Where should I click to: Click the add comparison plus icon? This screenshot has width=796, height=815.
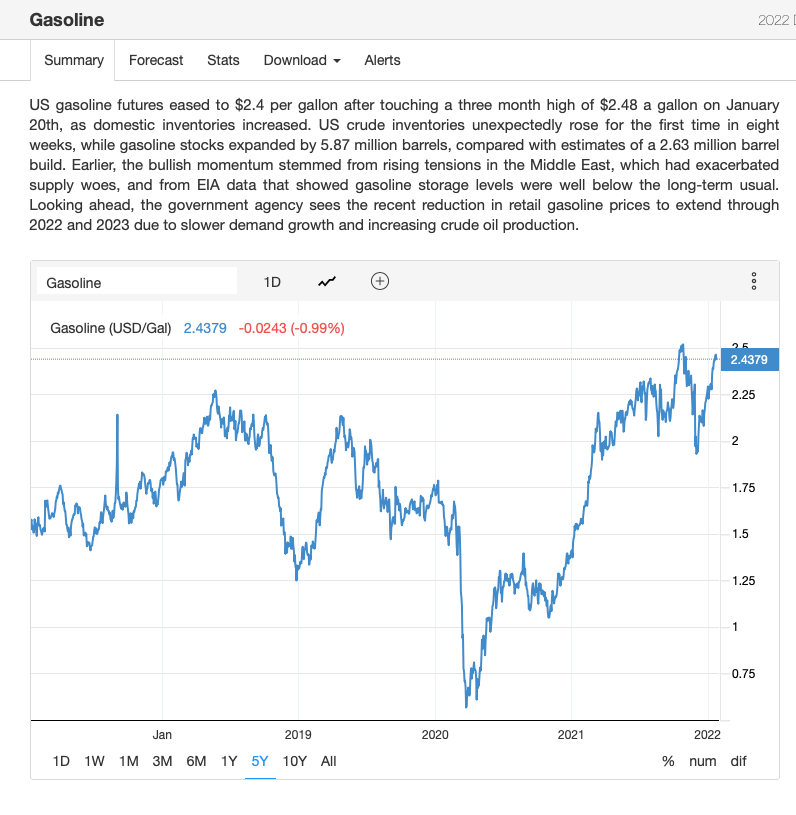(x=380, y=281)
